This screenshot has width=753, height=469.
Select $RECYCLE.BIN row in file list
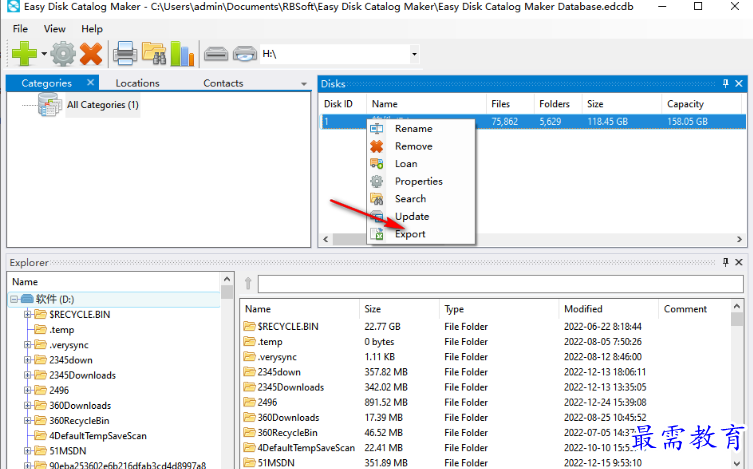(x=486, y=326)
